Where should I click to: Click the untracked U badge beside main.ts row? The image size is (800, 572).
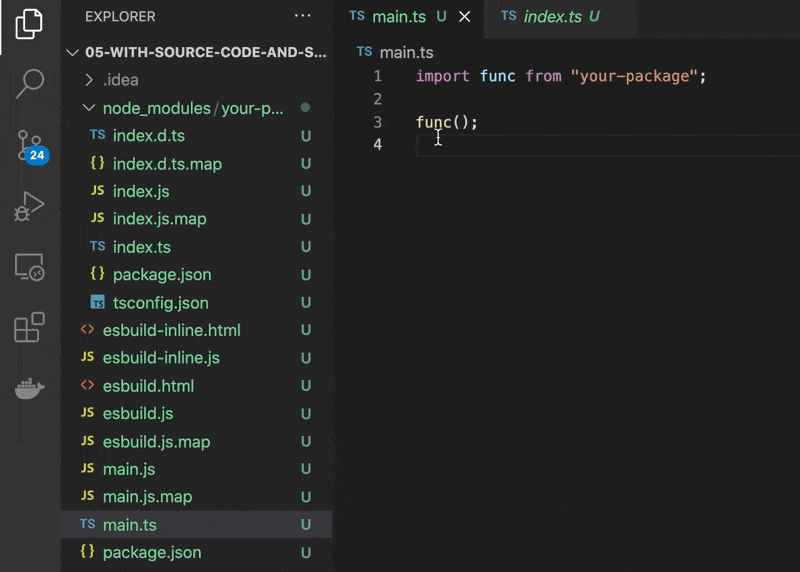[x=306, y=525]
